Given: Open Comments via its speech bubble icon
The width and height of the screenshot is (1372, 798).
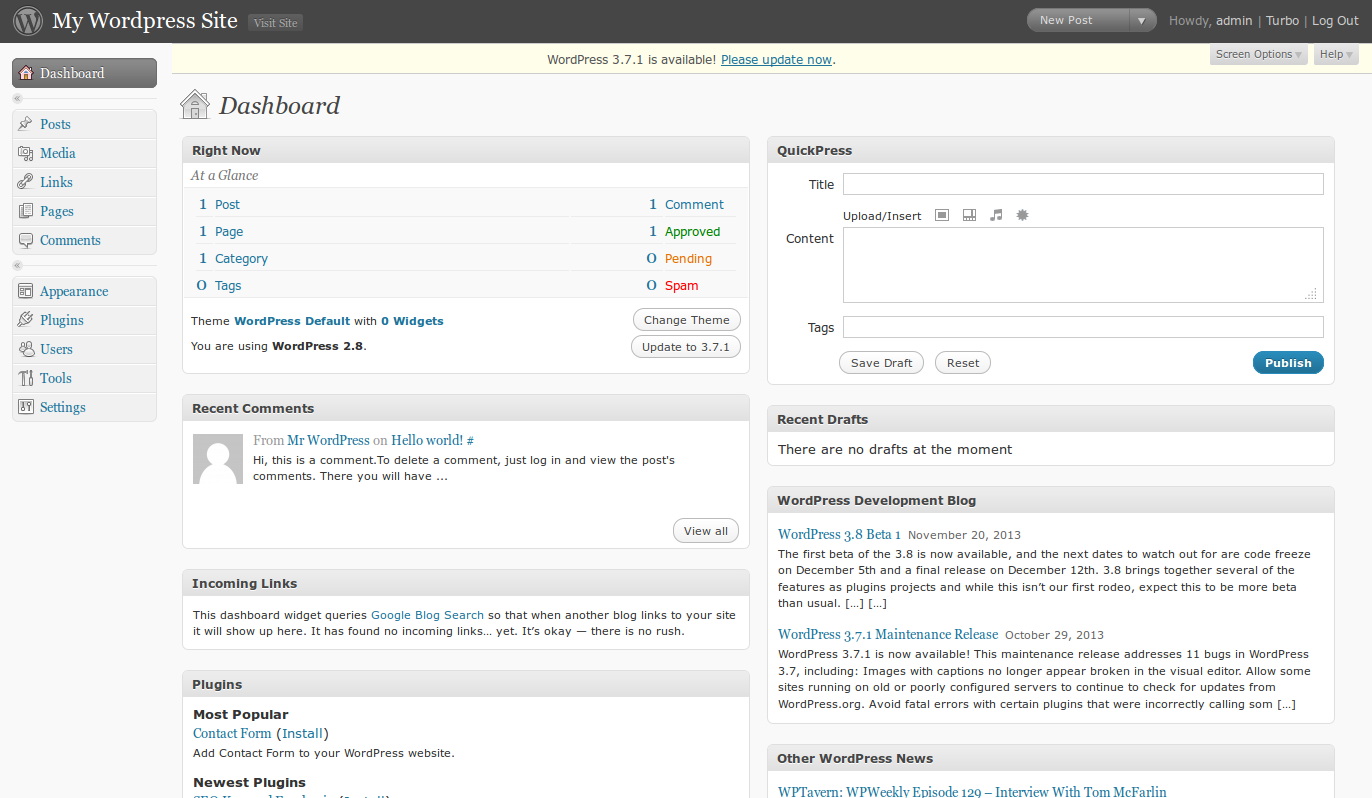Looking at the screenshot, I should pyautogui.click(x=26, y=240).
